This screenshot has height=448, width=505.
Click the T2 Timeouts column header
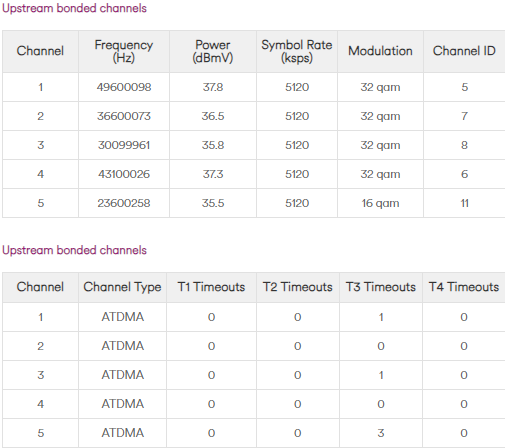click(x=298, y=287)
